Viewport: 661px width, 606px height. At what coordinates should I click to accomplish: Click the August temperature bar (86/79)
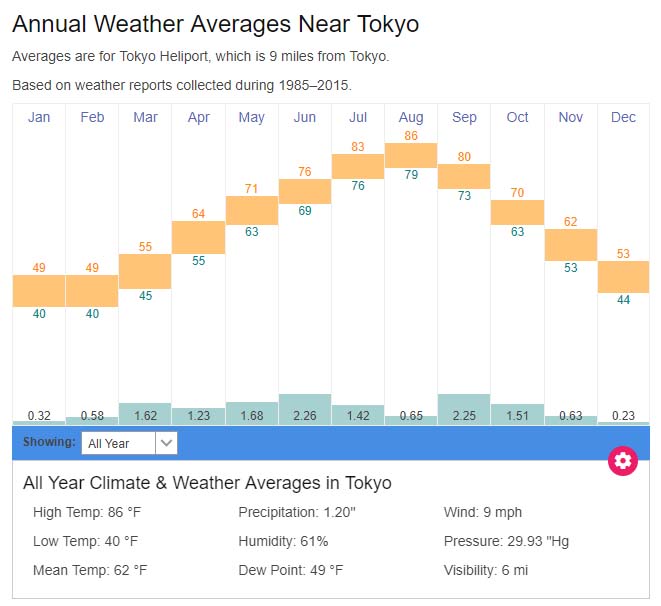(411, 155)
